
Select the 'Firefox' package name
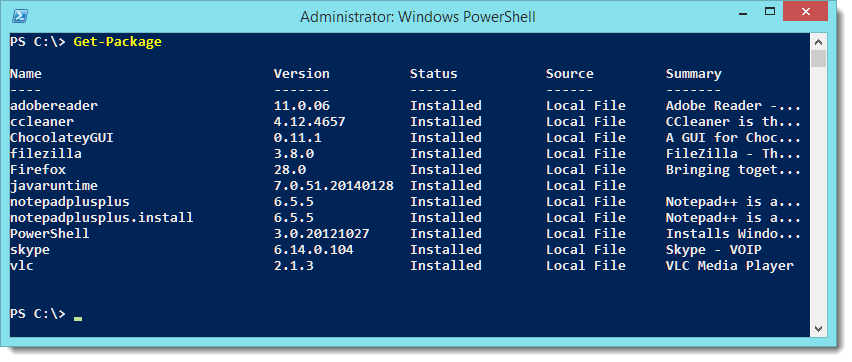(x=37, y=170)
